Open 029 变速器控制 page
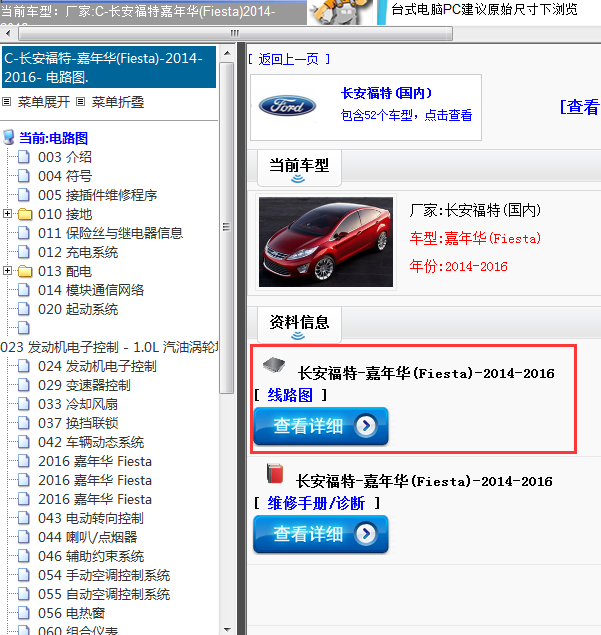The height and width of the screenshot is (635, 601). [x=84, y=385]
